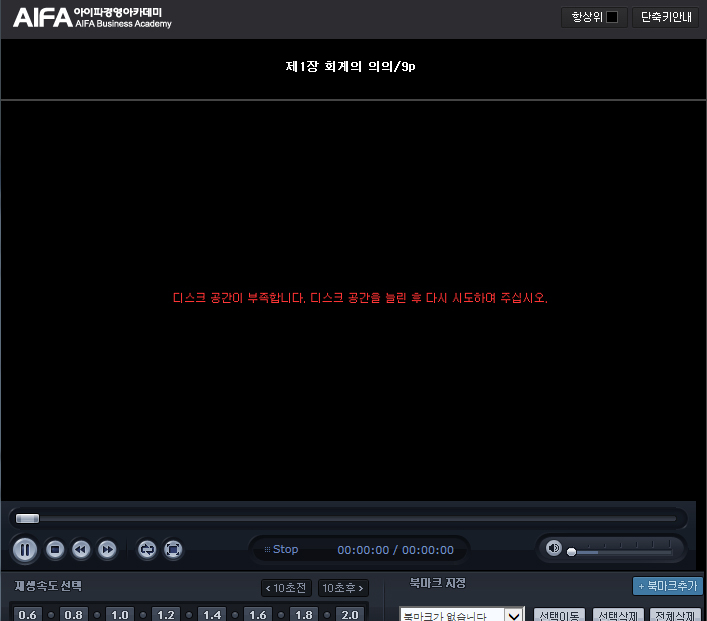Skip forward with the 10초후 button
707x621 pixels.
343,588
